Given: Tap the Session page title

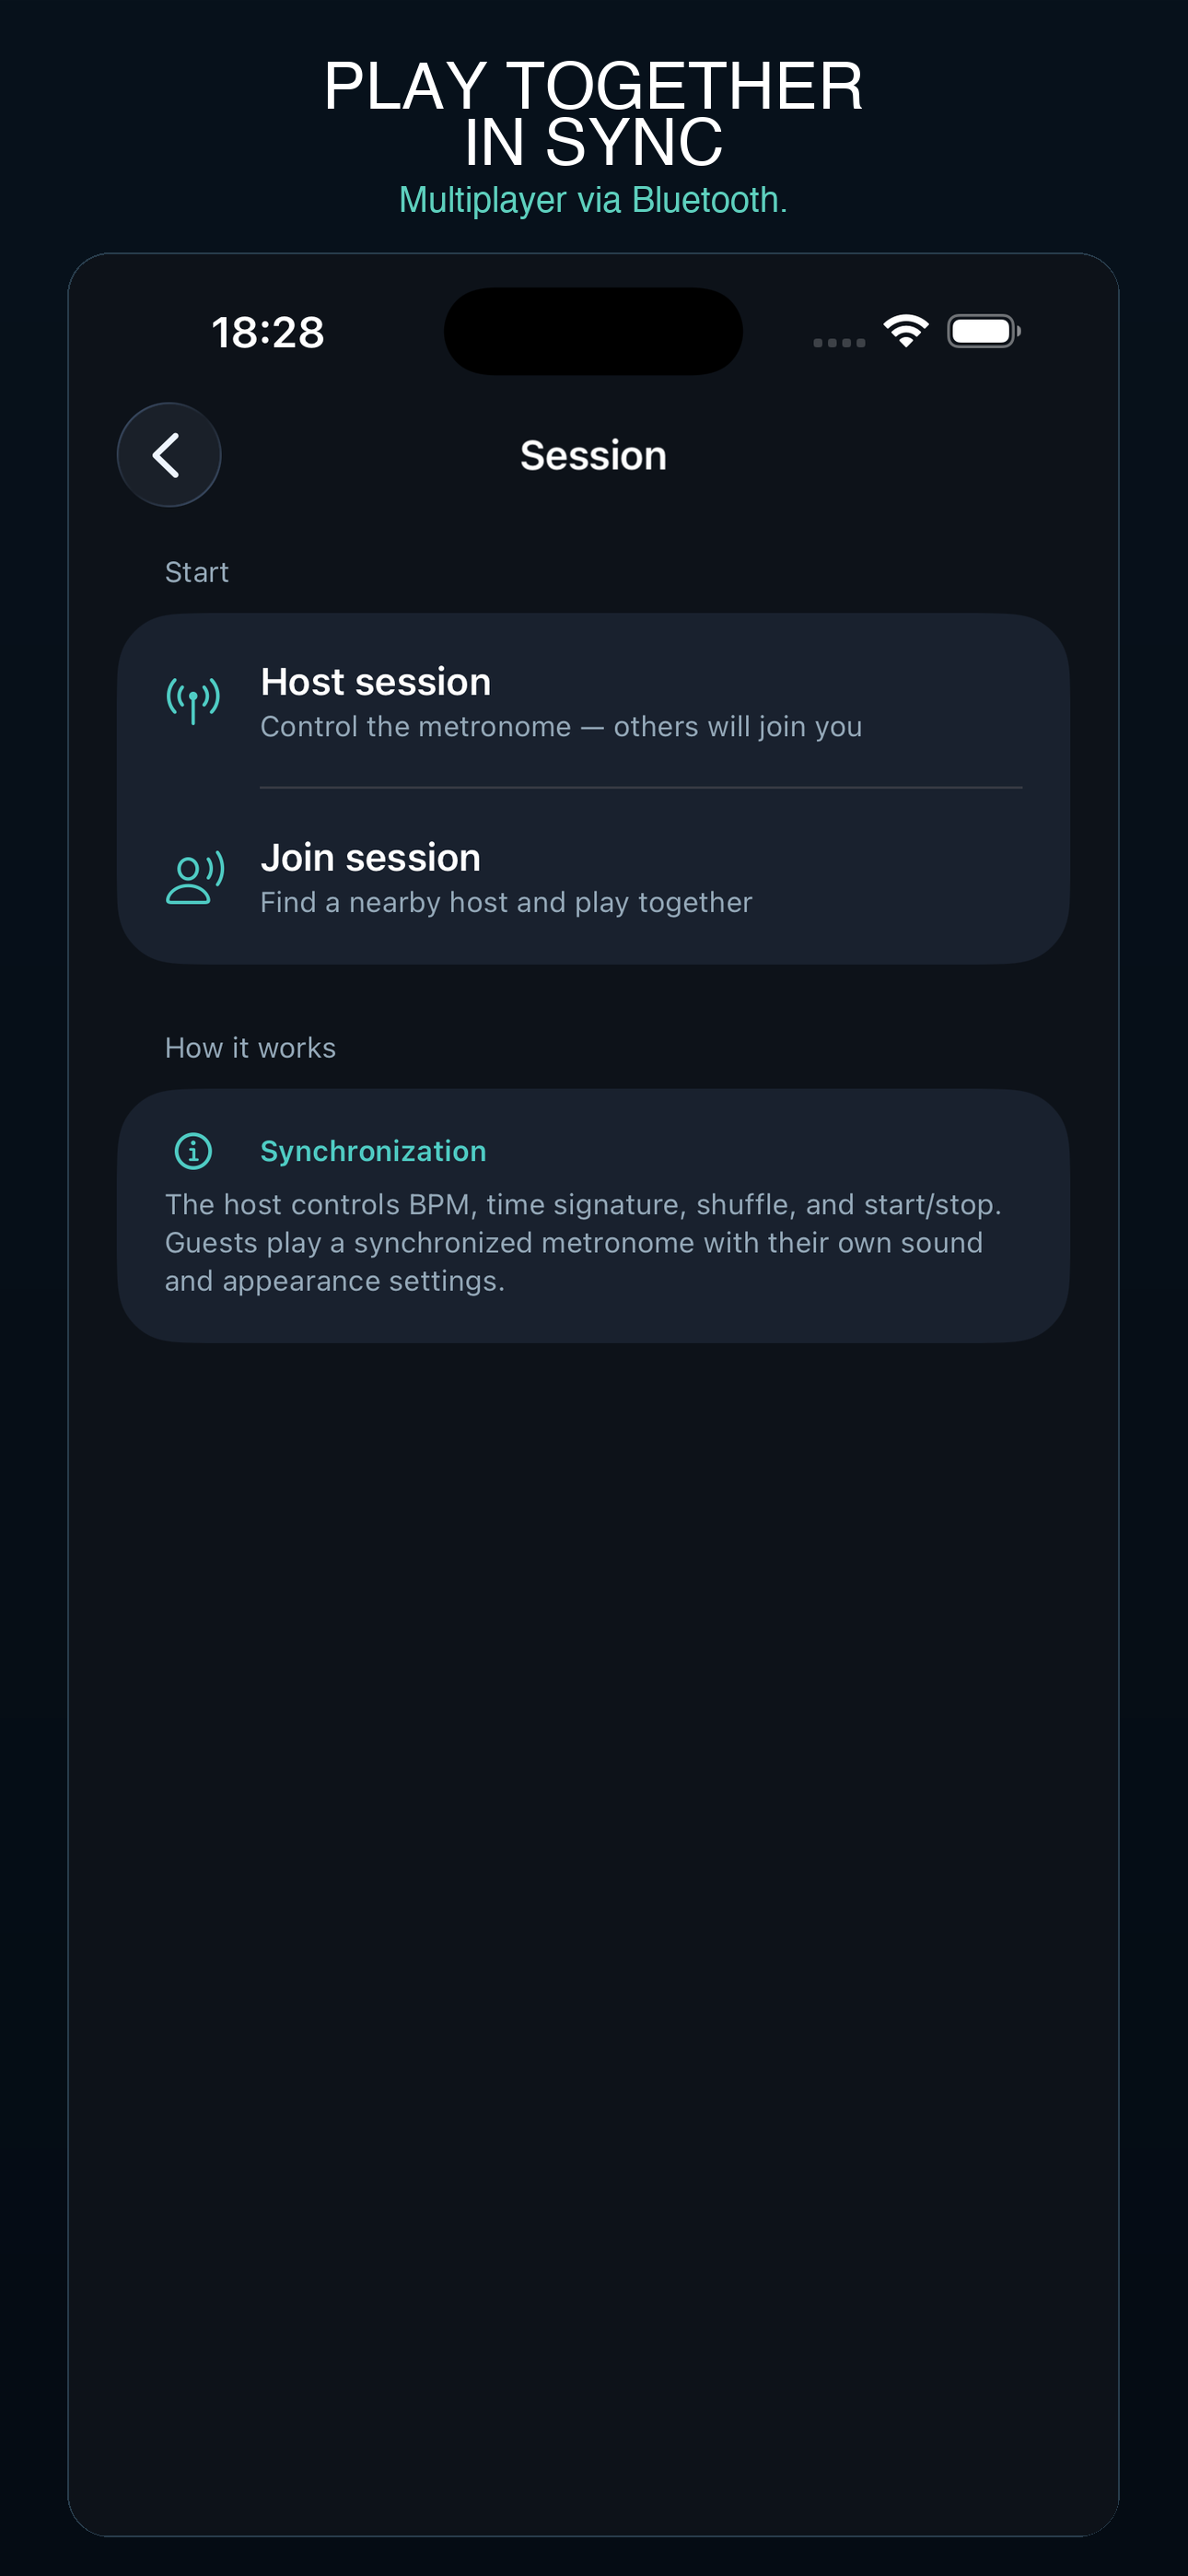Looking at the screenshot, I should (x=593, y=456).
